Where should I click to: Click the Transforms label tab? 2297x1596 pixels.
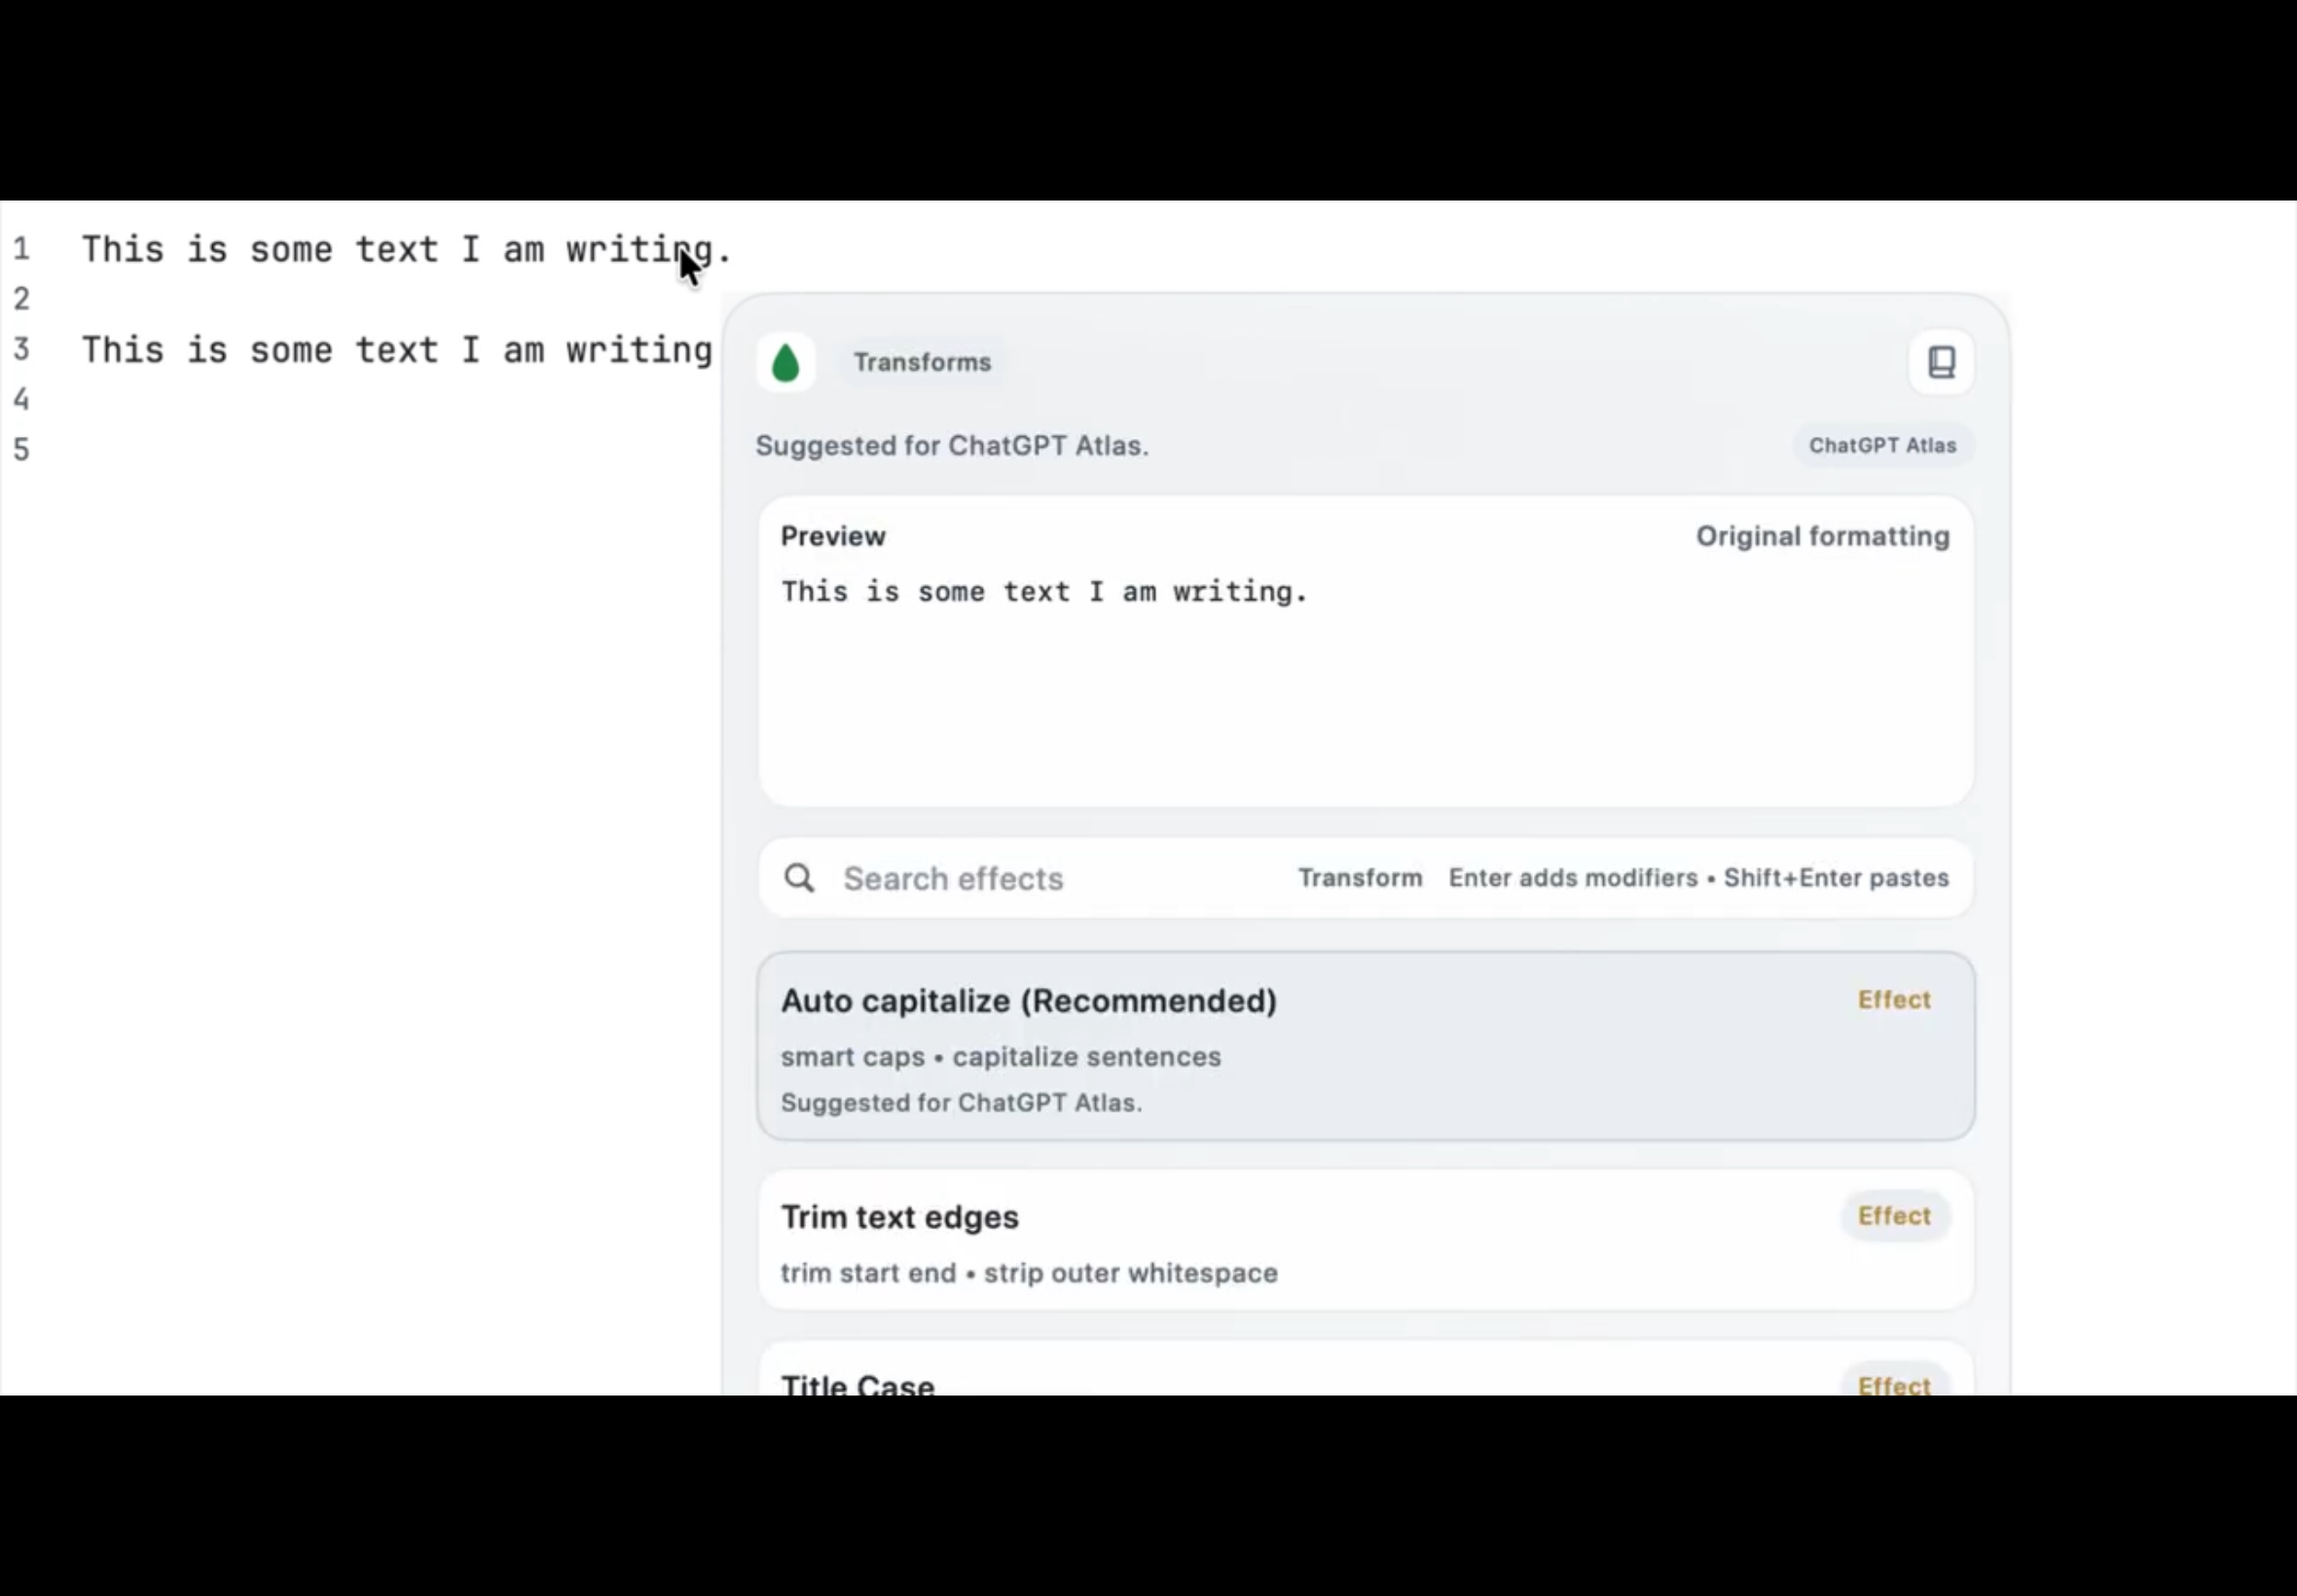[922, 363]
